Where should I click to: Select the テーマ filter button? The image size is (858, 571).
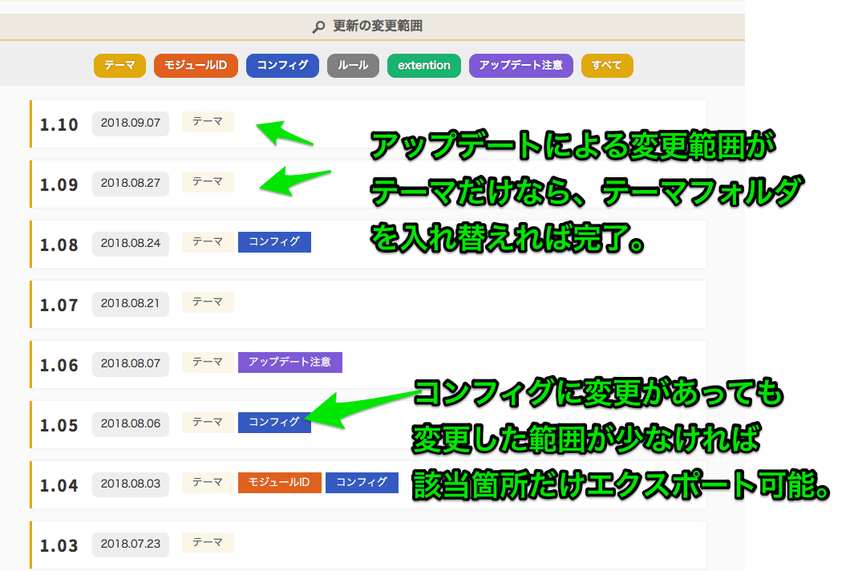(x=120, y=66)
